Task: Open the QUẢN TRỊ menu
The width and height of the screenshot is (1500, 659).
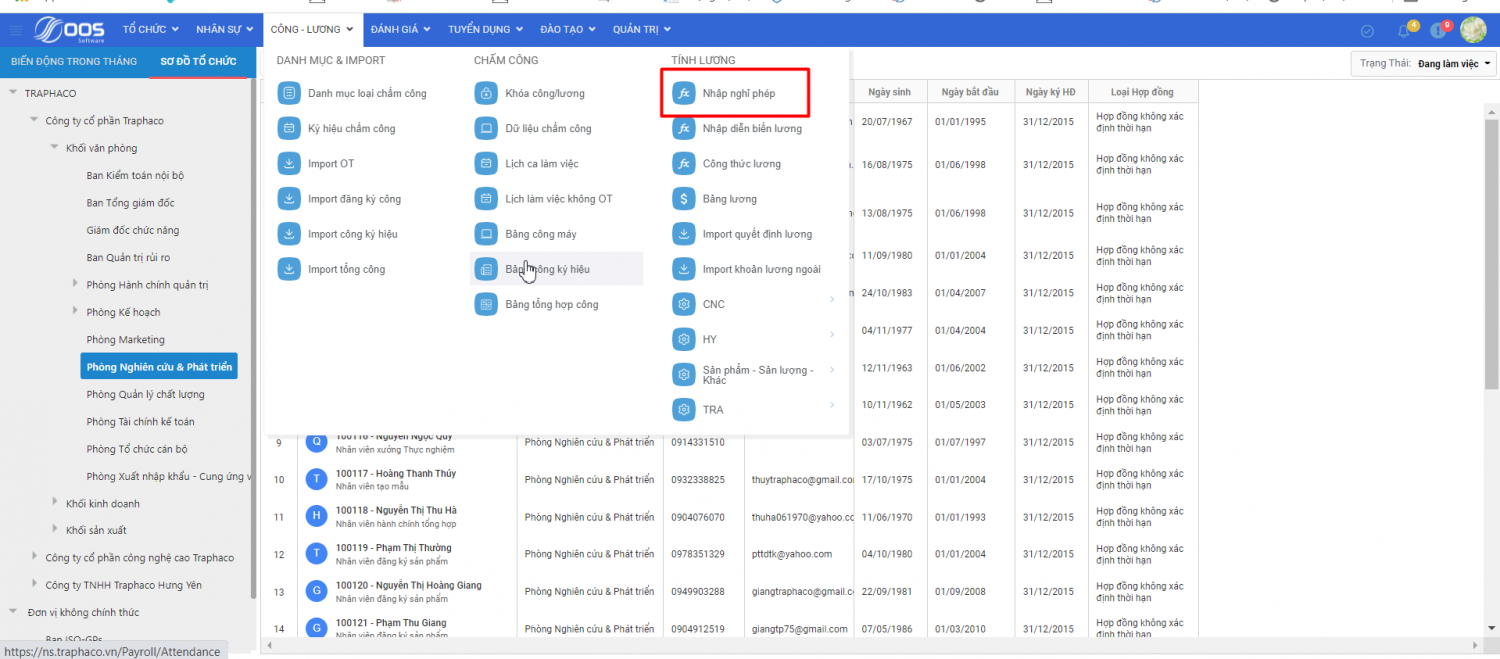Action: click(x=641, y=29)
